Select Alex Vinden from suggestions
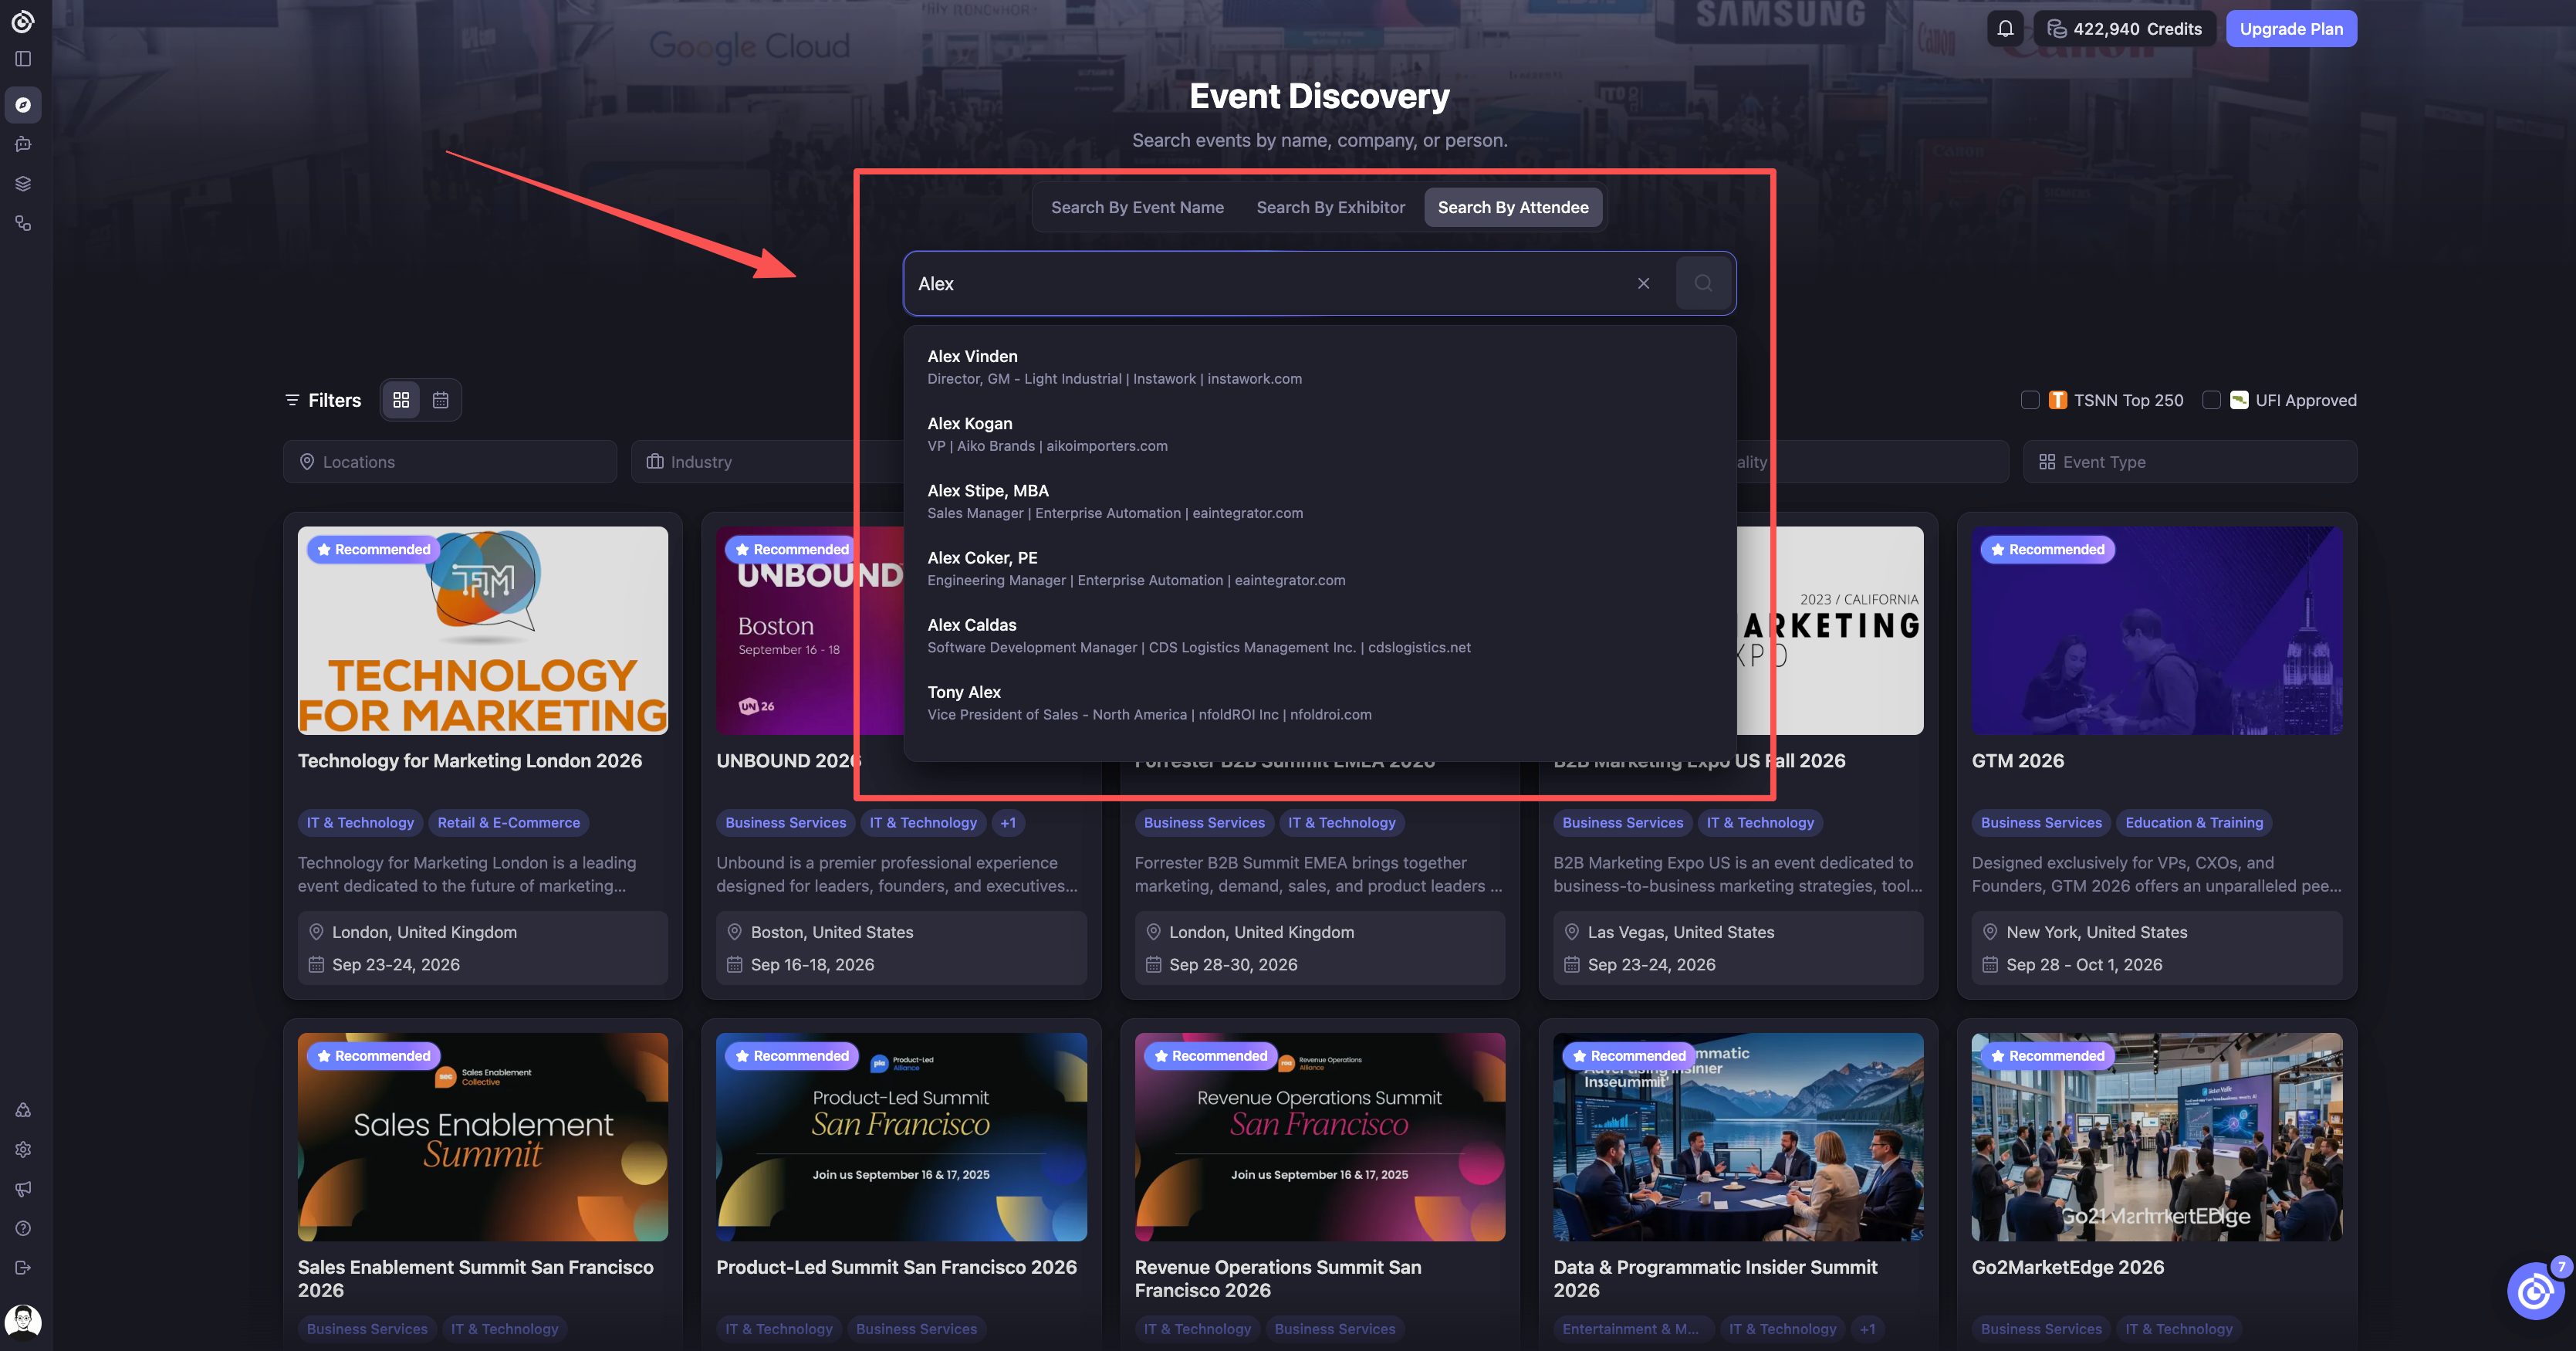Screen dimensions: 2576x1351 (x=1320, y=367)
